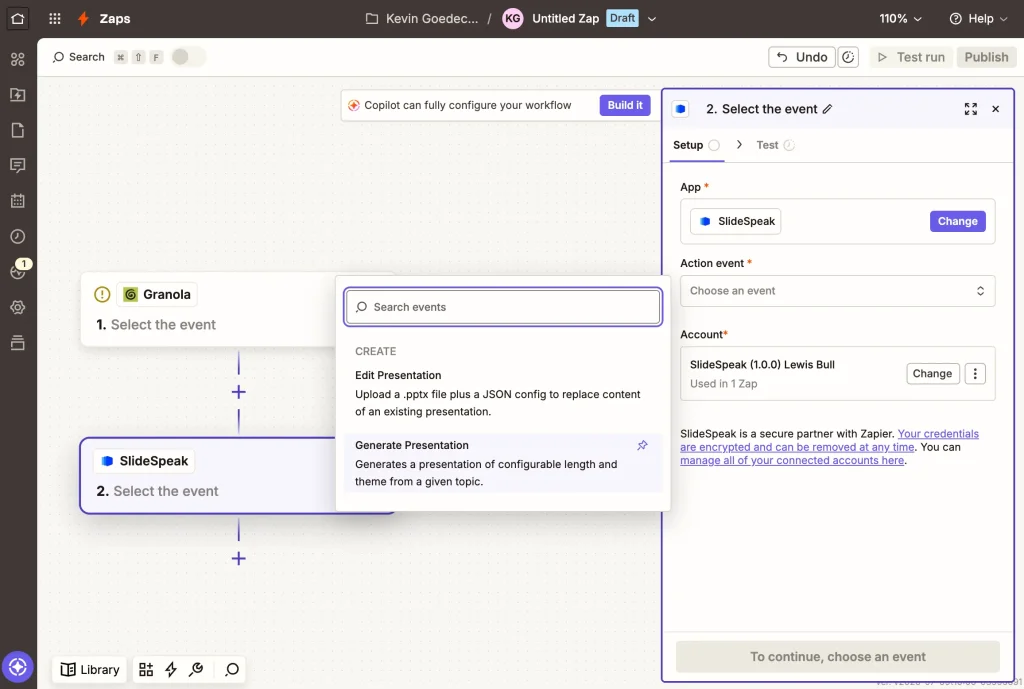This screenshot has height=689, width=1024.
Task: Open the Choose an event dropdown
Action: [837, 291]
